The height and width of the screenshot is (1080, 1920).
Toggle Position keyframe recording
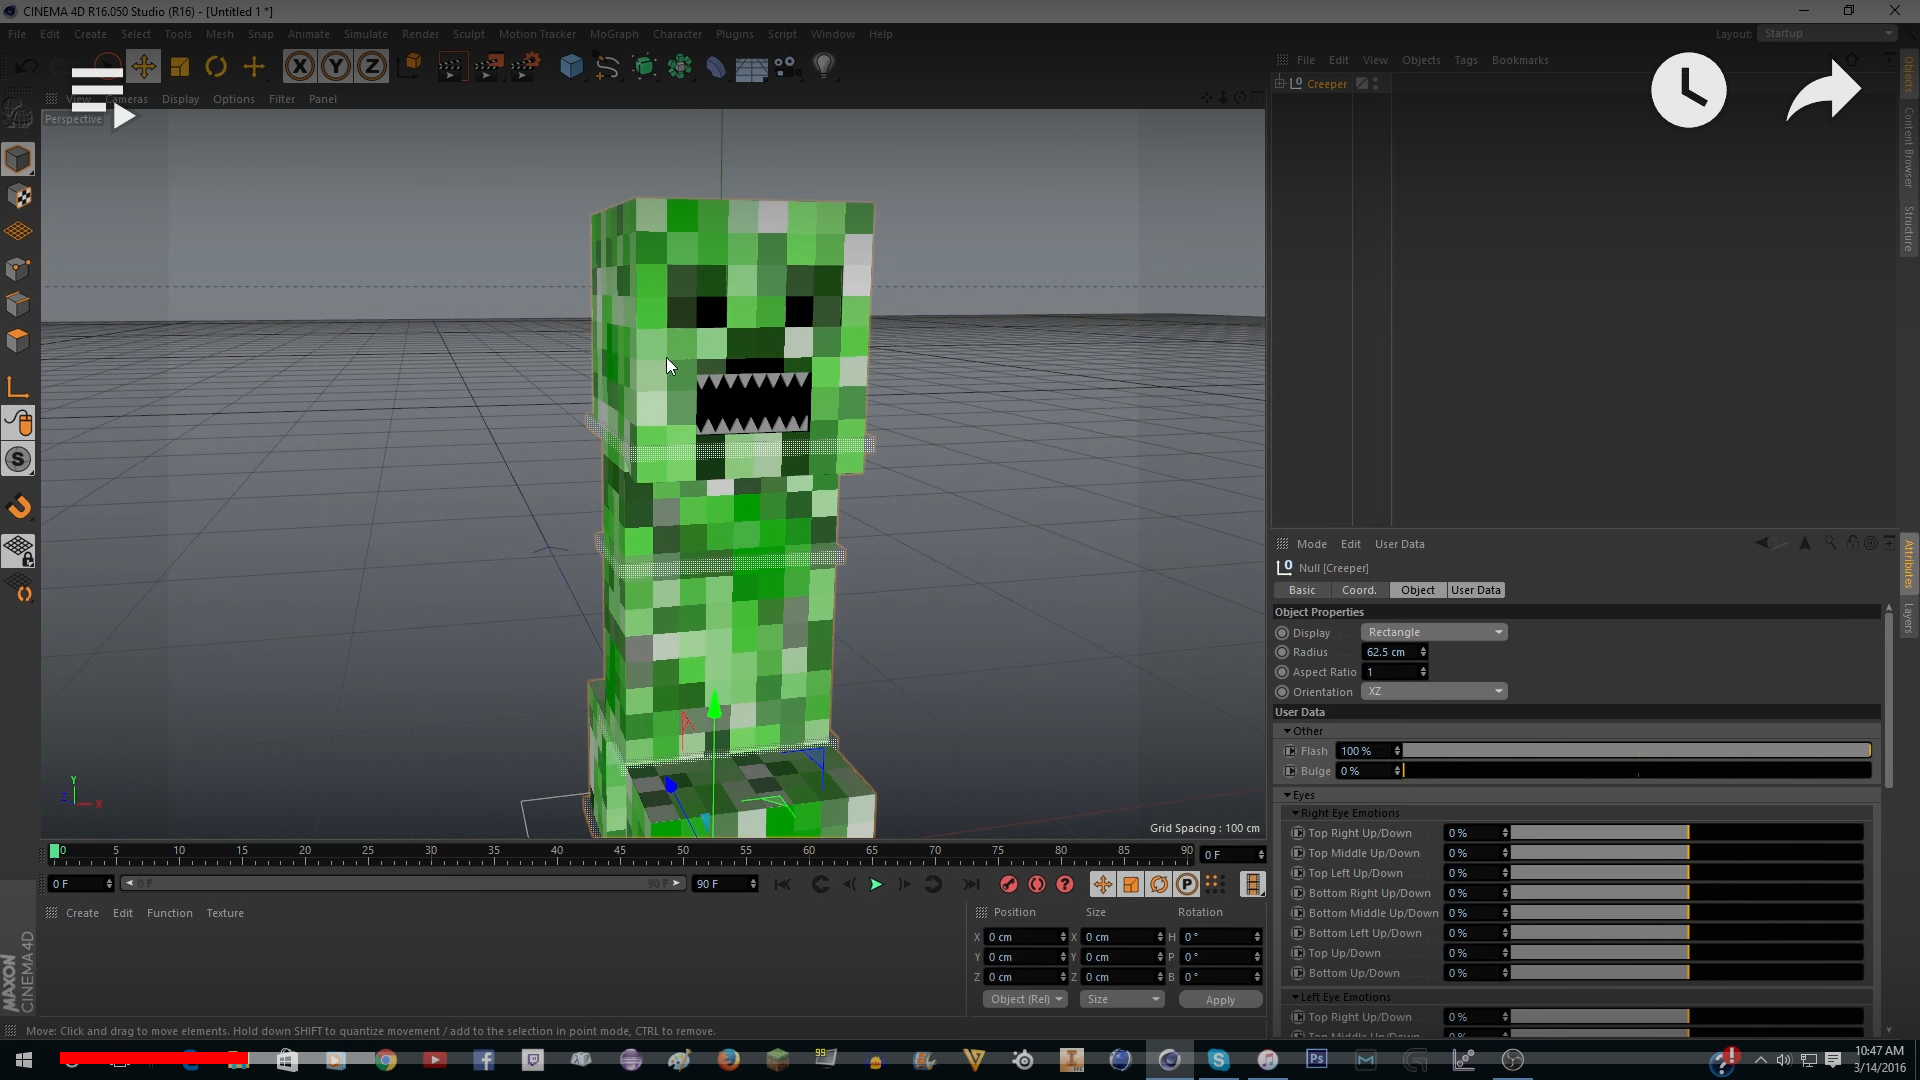1102,884
